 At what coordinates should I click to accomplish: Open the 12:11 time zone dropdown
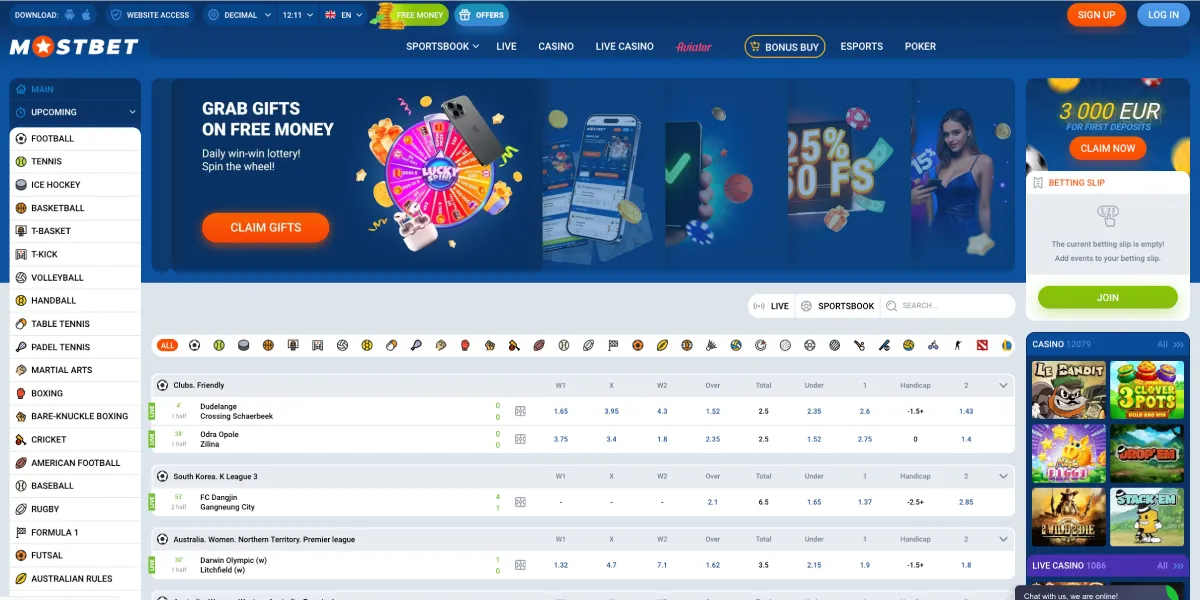pos(298,15)
